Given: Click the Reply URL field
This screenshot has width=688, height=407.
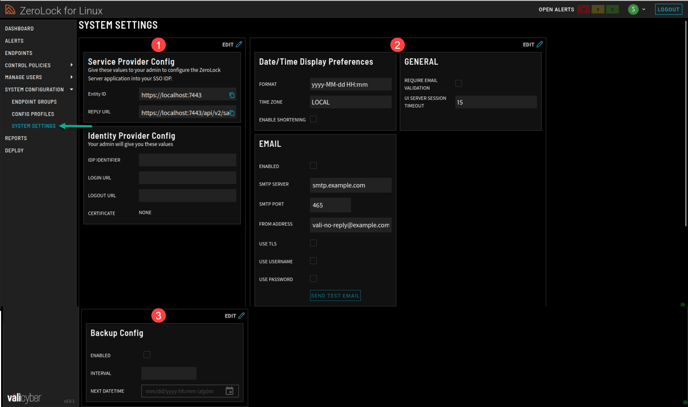Looking at the screenshot, I should click(187, 113).
